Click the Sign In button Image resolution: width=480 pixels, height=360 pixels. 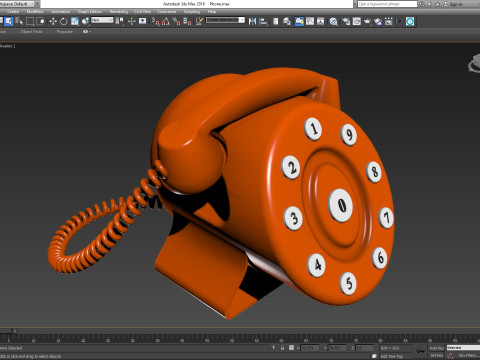pos(455,4)
